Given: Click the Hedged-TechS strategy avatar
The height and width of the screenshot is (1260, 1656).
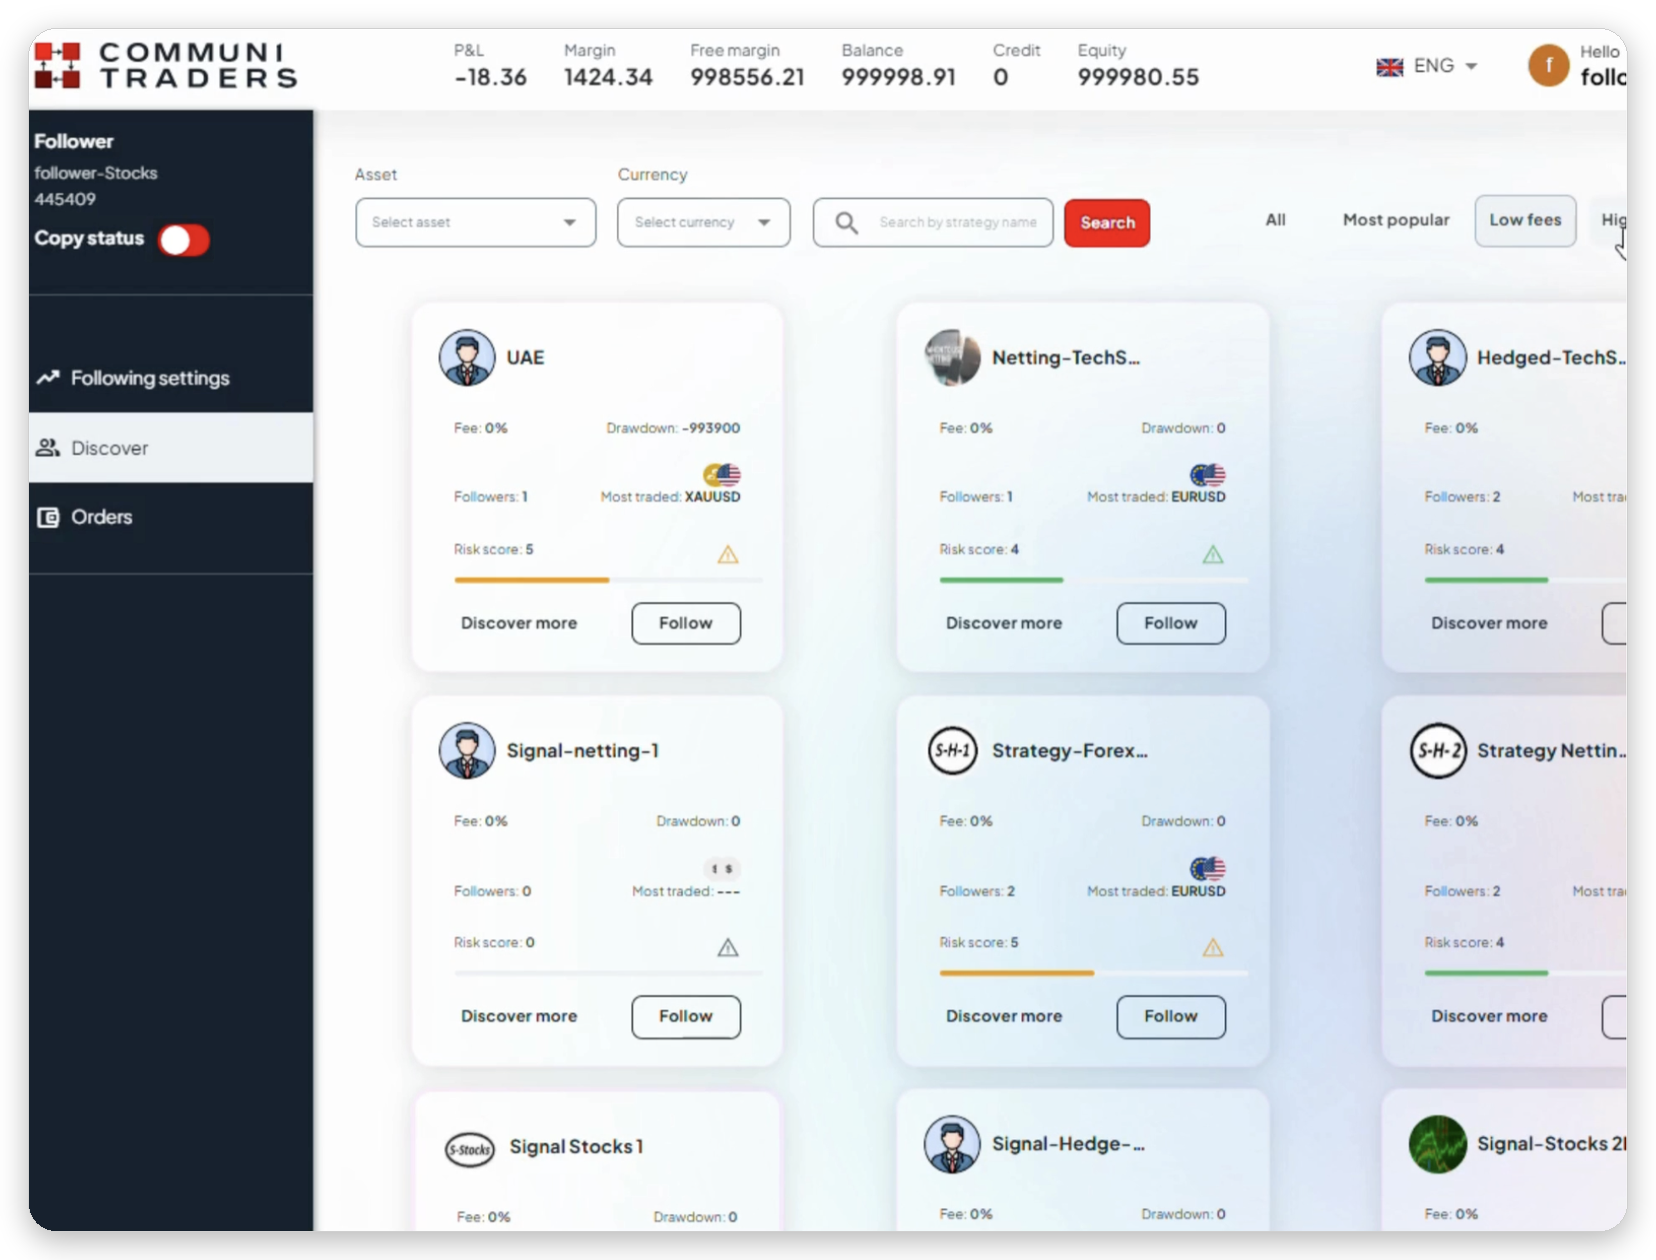Looking at the screenshot, I should pos(1437,357).
